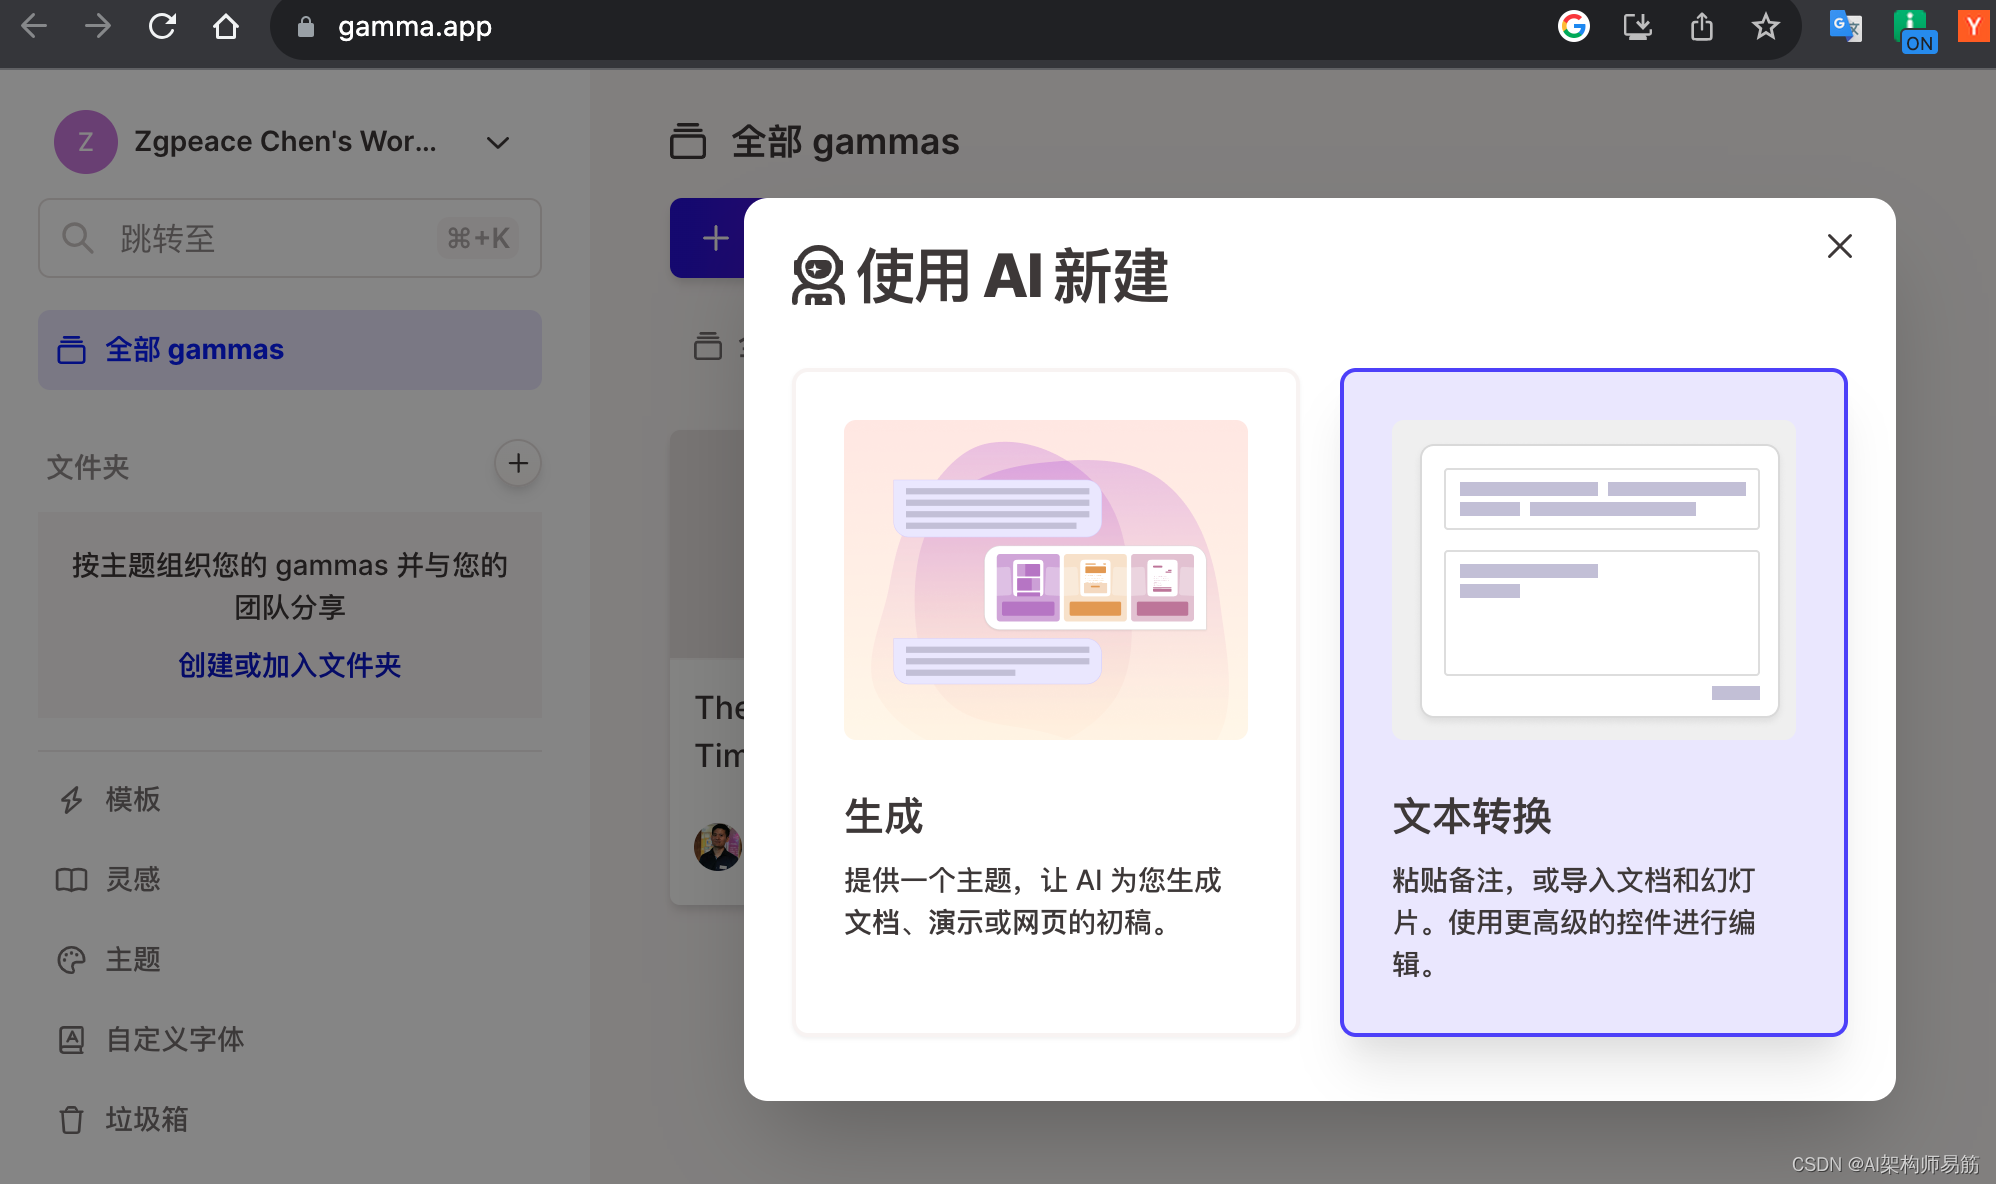This screenshot has width=1996, height=1184.
Task: Click the add folder plus icon
Action: 518,464
